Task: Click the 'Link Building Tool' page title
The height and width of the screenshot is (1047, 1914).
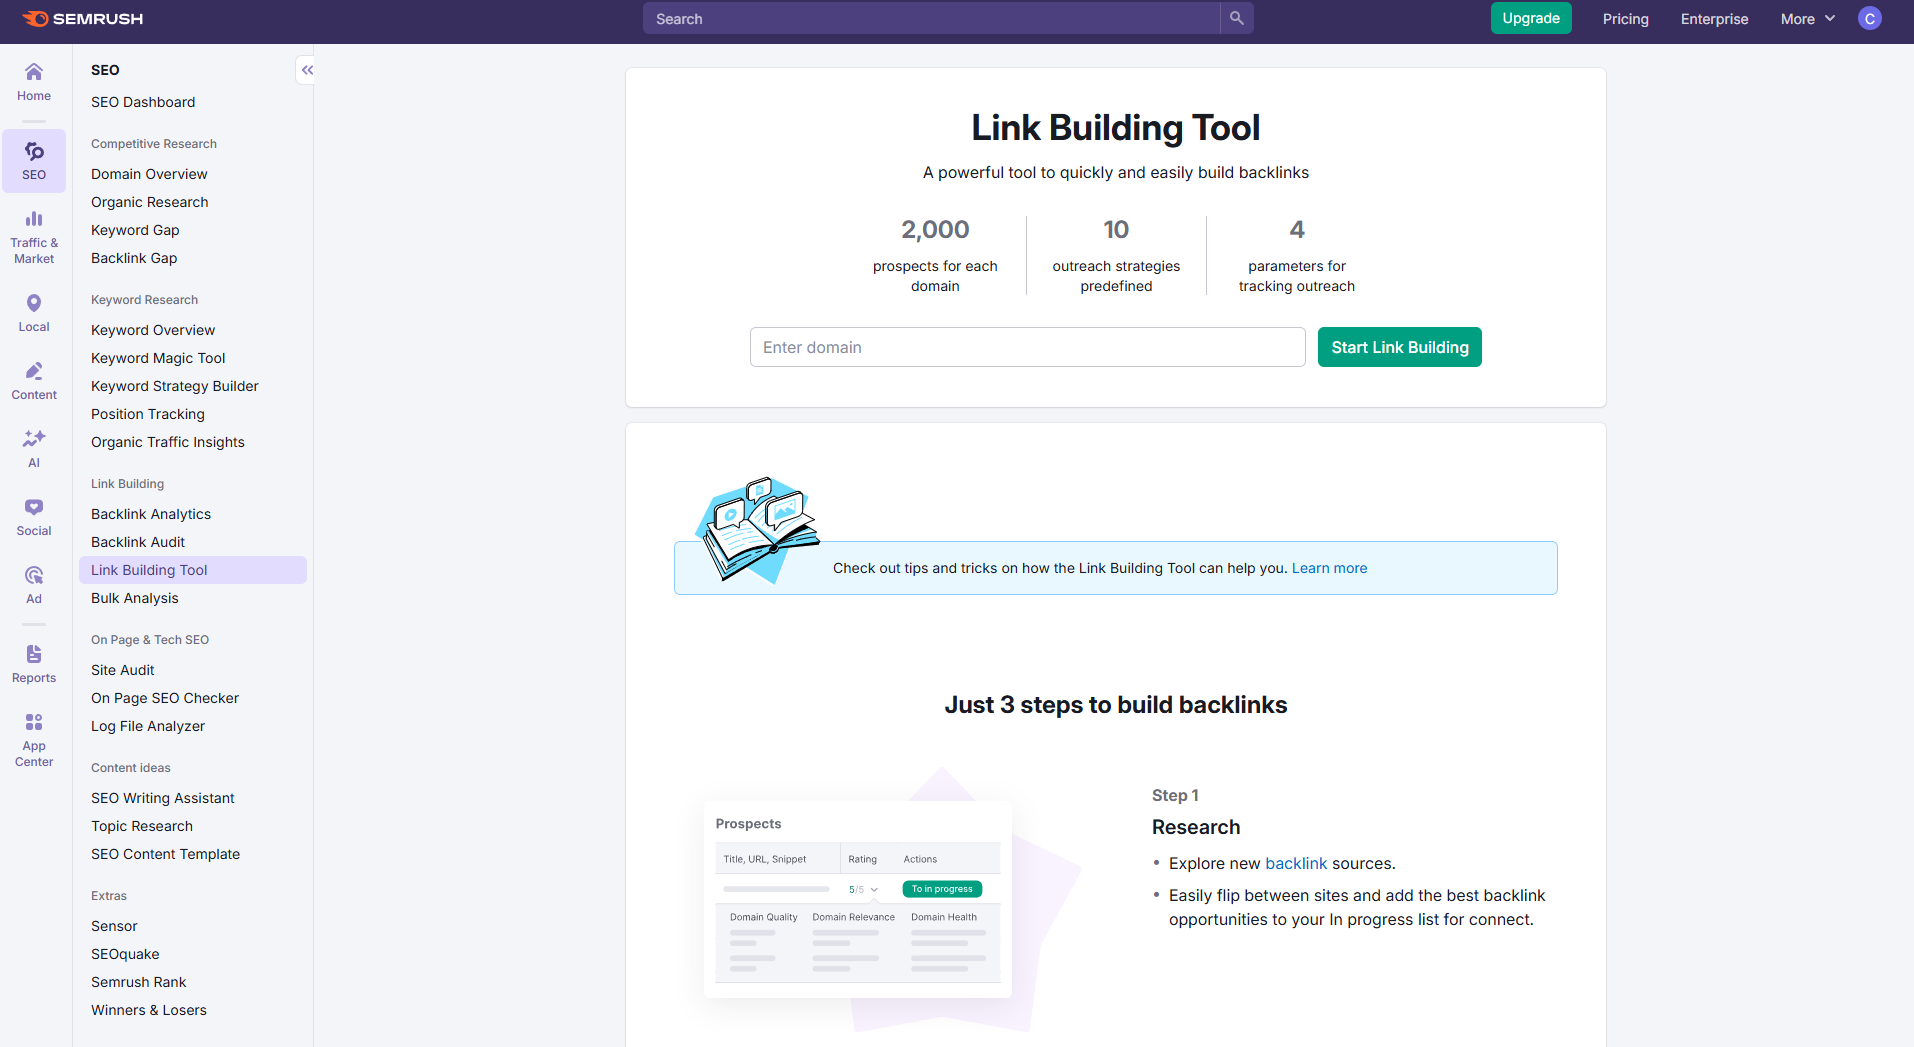Action: tap(1116, 128)
